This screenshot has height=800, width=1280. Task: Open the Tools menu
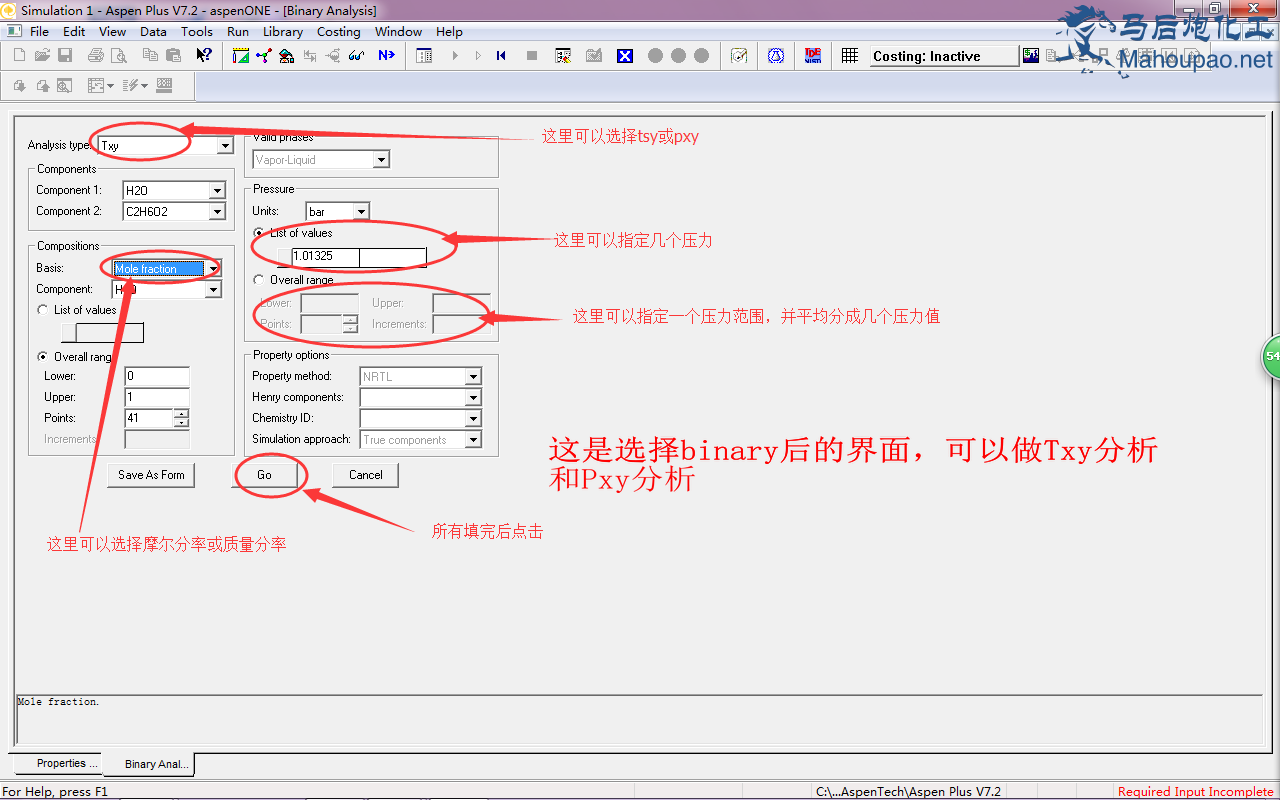pos(196,31)
